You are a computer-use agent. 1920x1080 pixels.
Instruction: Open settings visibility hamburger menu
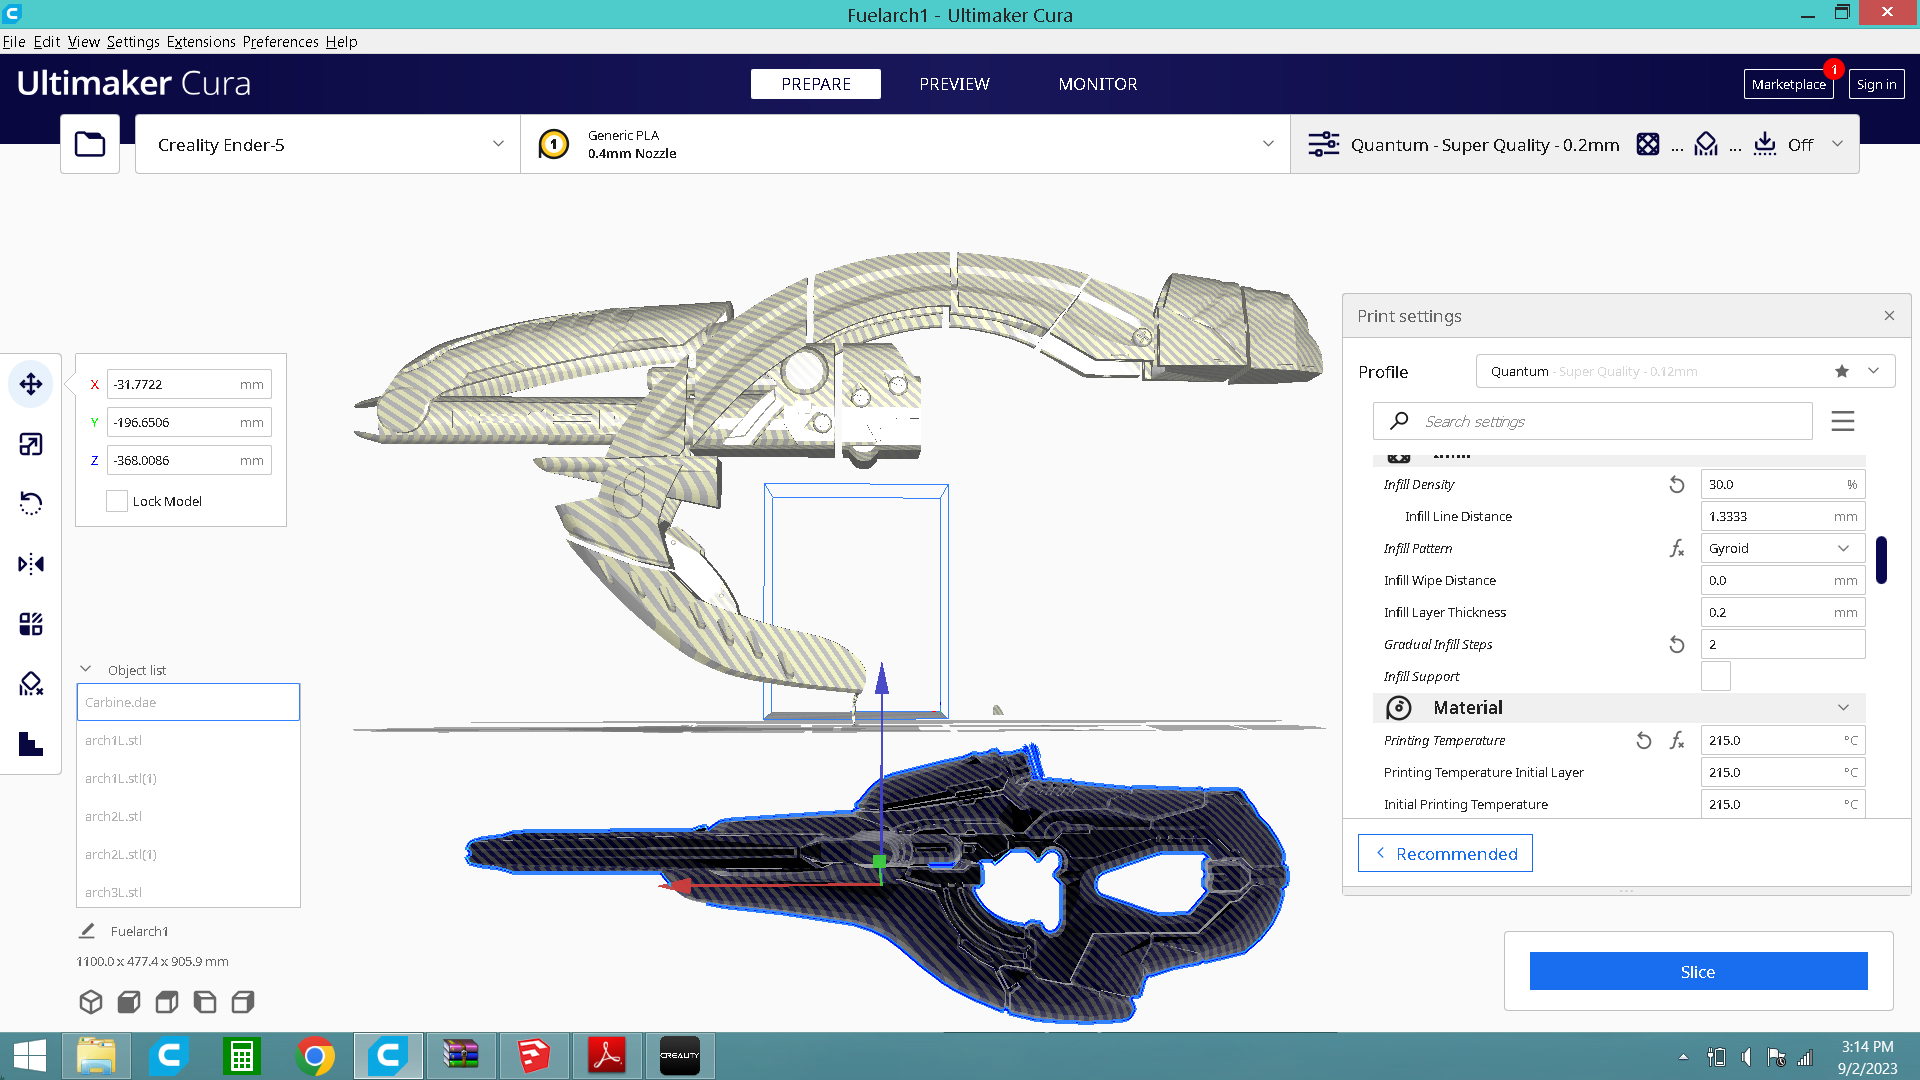click(1843, 421)
